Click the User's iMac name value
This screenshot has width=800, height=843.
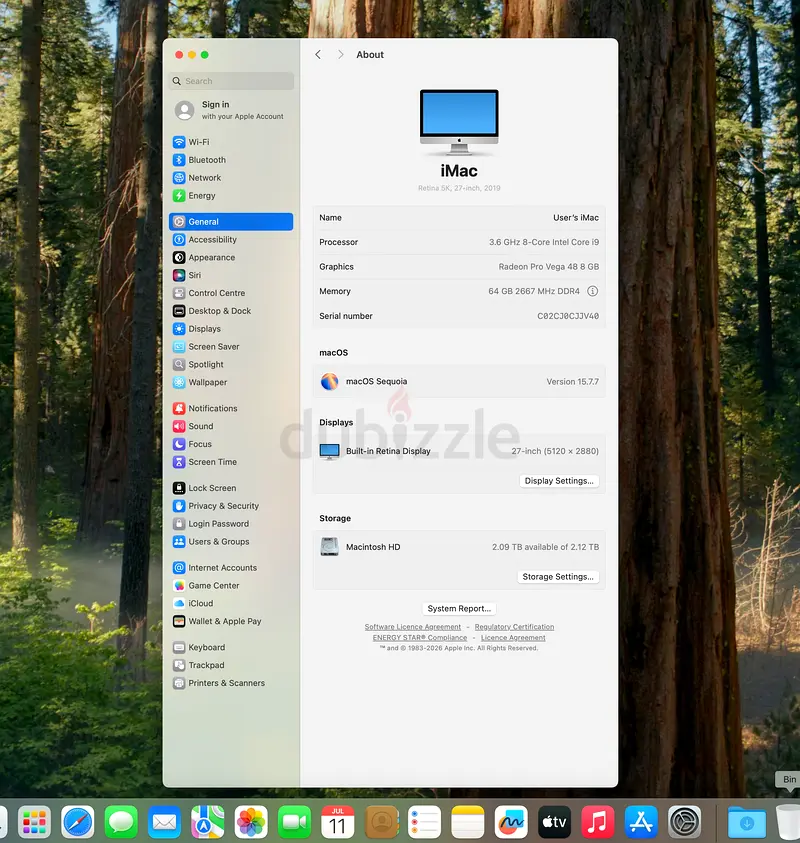tap(576, 218)
